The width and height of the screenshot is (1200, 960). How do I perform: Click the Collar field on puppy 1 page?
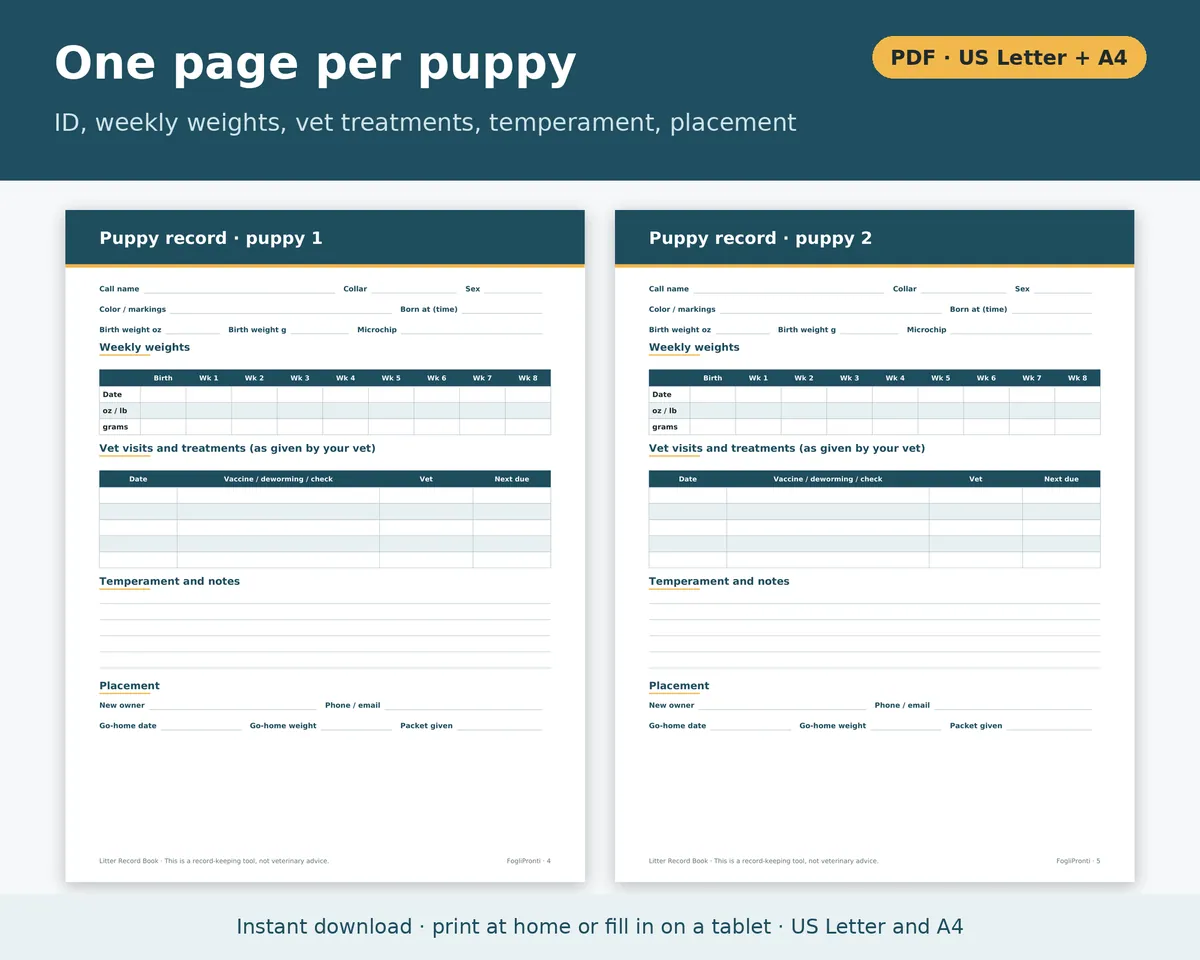pos(414,289)
